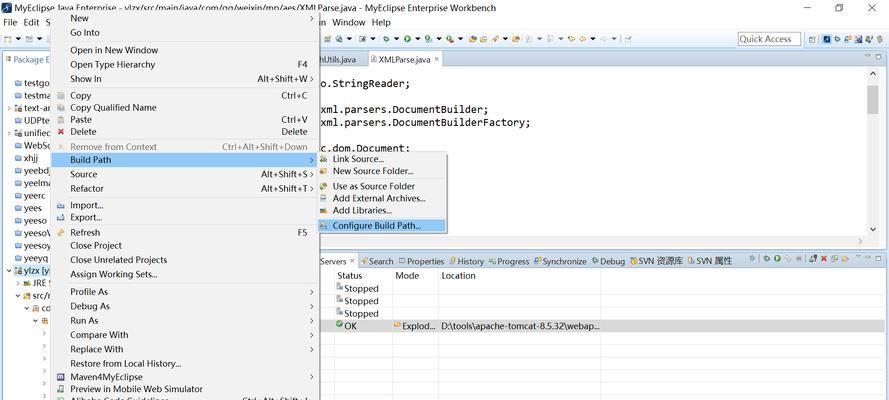Click the Paste clipboard icon
The image size is (889, 400).
(61, 120)
